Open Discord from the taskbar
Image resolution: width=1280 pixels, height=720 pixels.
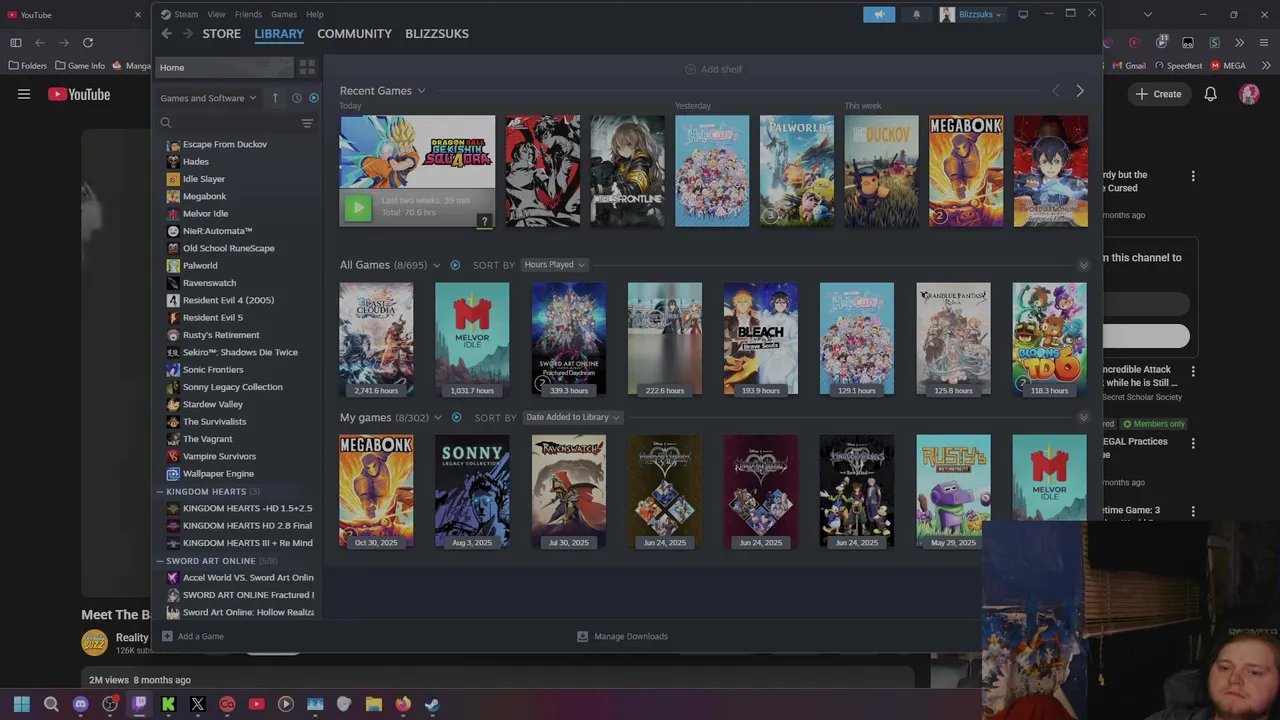click(81, 704)
